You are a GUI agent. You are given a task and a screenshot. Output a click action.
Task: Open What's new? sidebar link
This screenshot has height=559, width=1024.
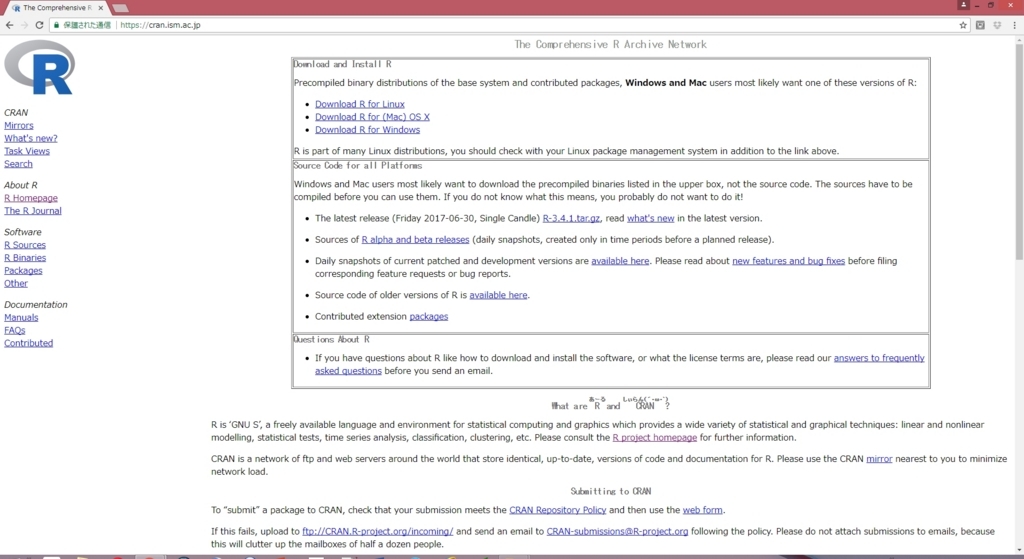[x=31, y=138]
